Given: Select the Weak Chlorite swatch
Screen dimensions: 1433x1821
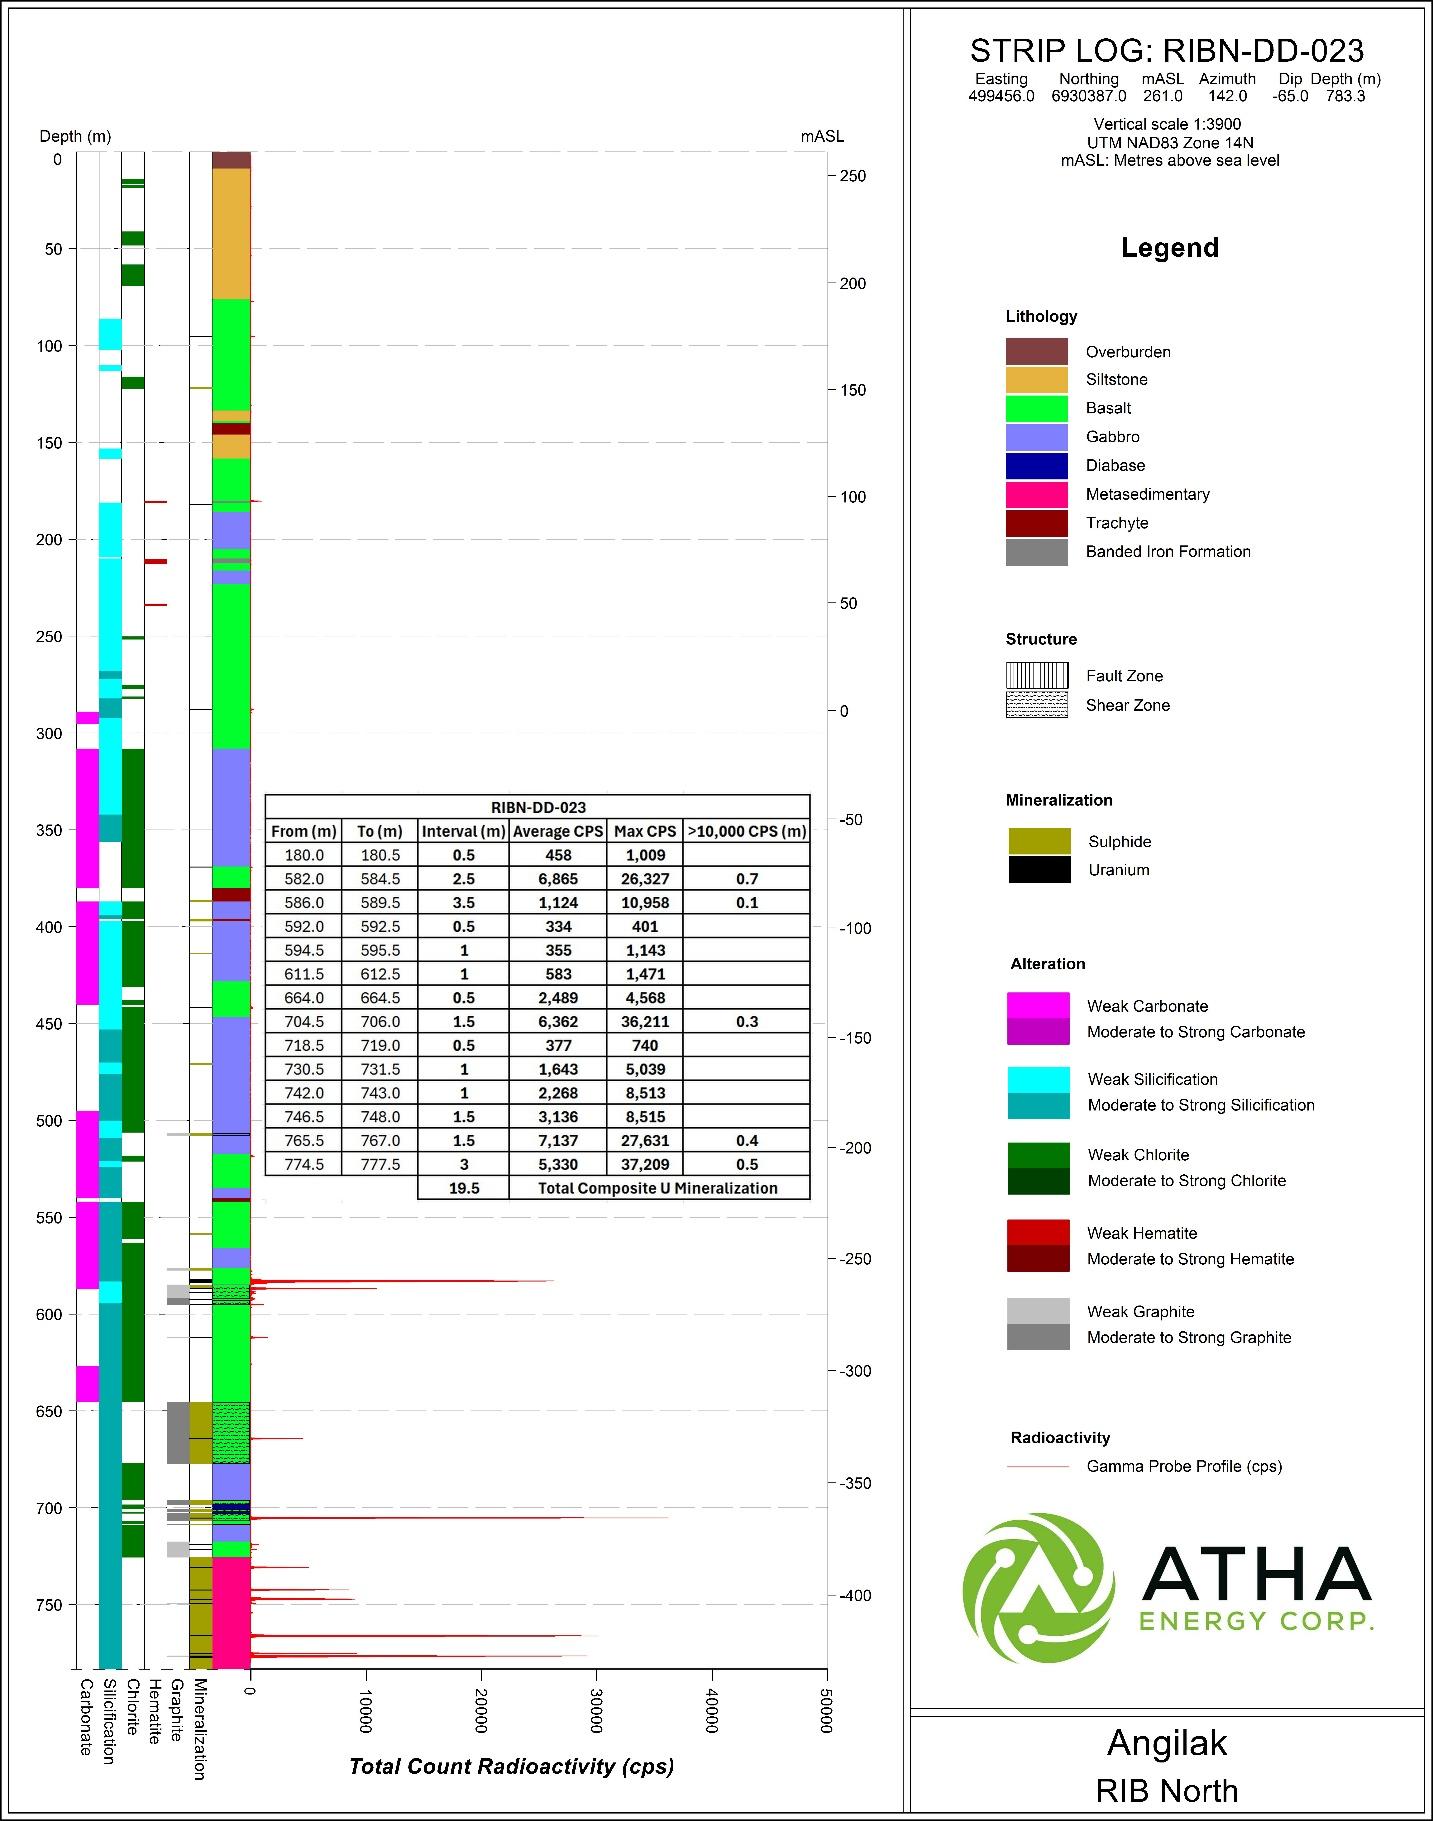Looking at the screenshot, I should (1038, 1155).
